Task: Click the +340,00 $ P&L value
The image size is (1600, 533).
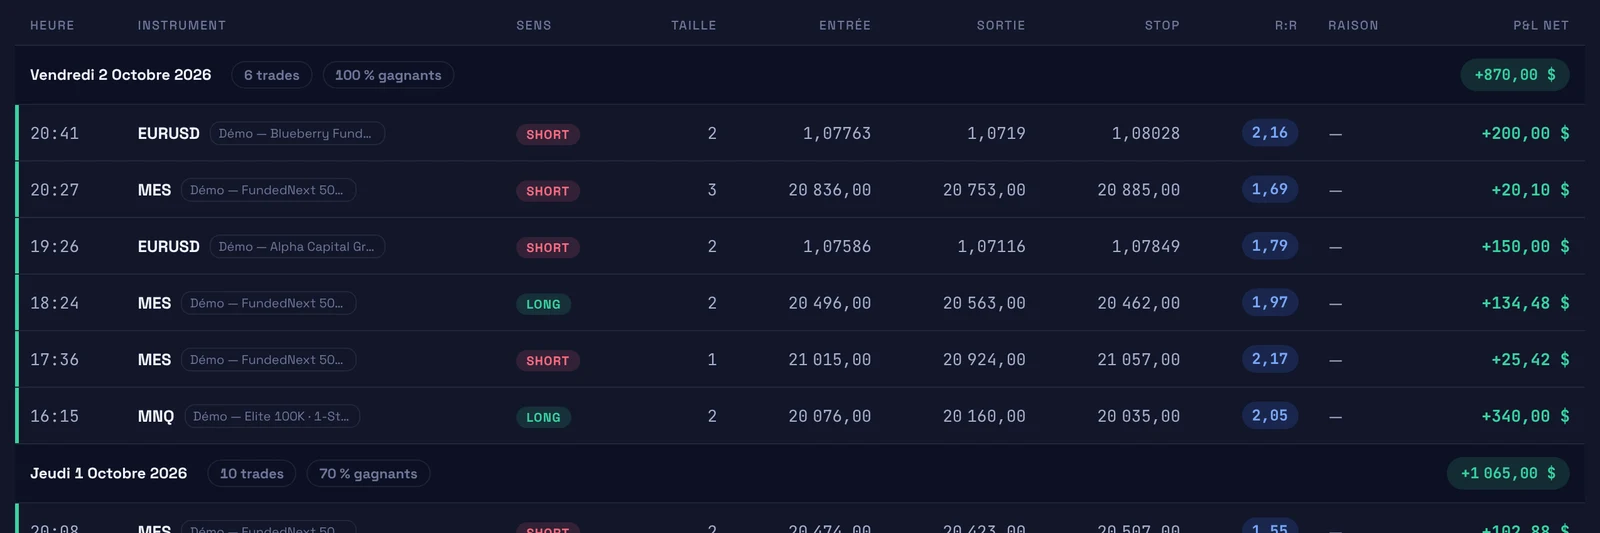Action: pyautogui.click(x=1526, y=416)
